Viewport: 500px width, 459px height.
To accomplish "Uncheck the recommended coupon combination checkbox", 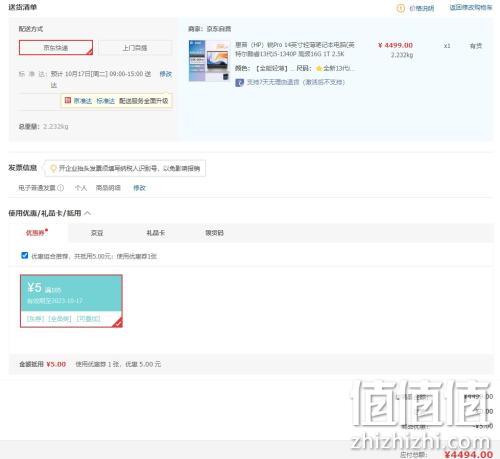I will pos(25,255).
